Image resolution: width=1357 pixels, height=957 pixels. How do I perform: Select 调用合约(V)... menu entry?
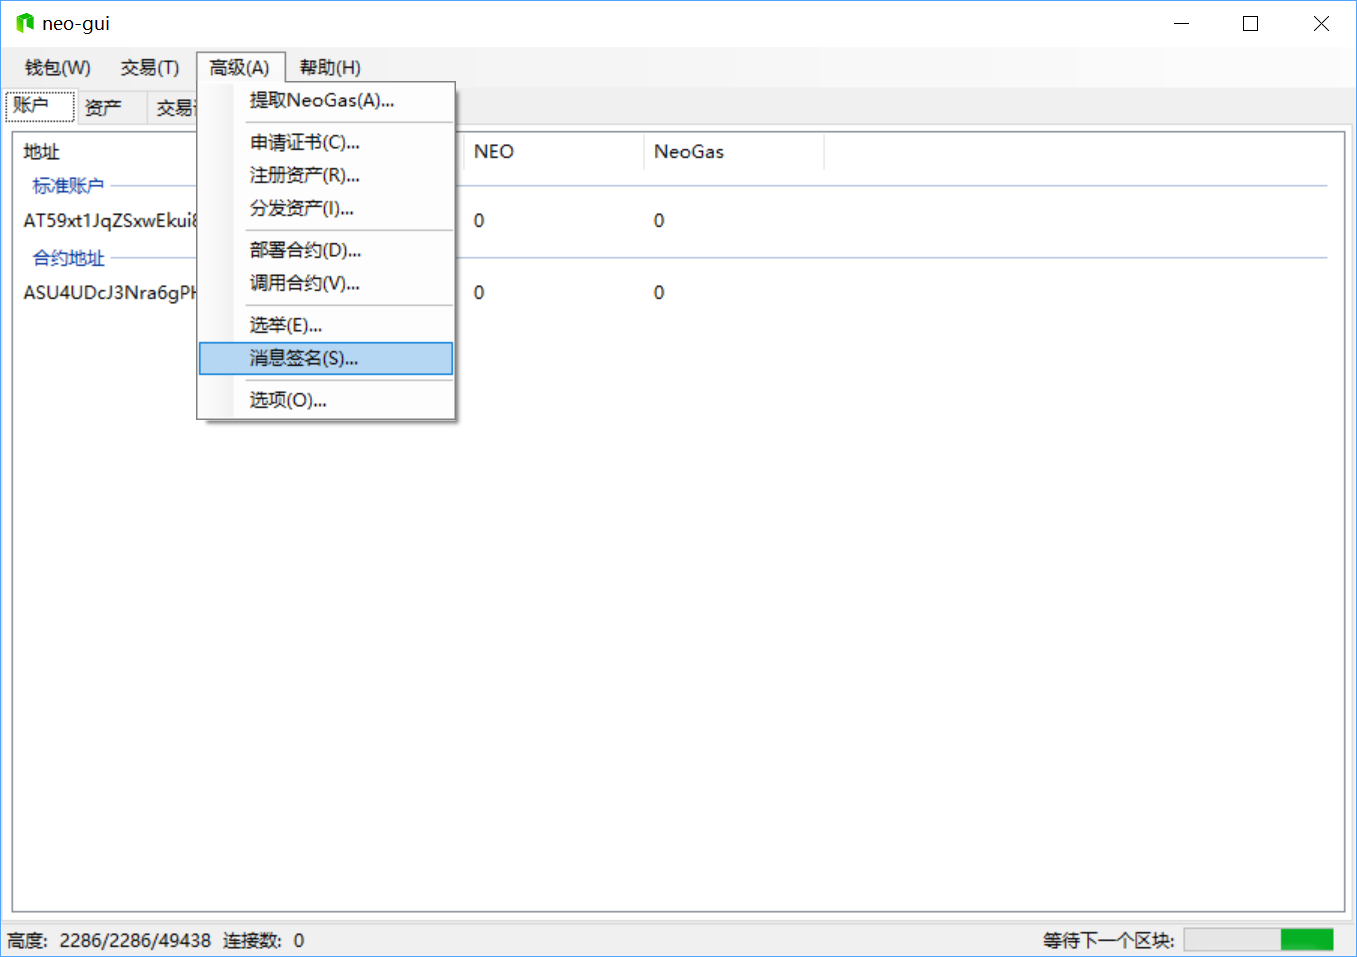(x=326, y=284)
